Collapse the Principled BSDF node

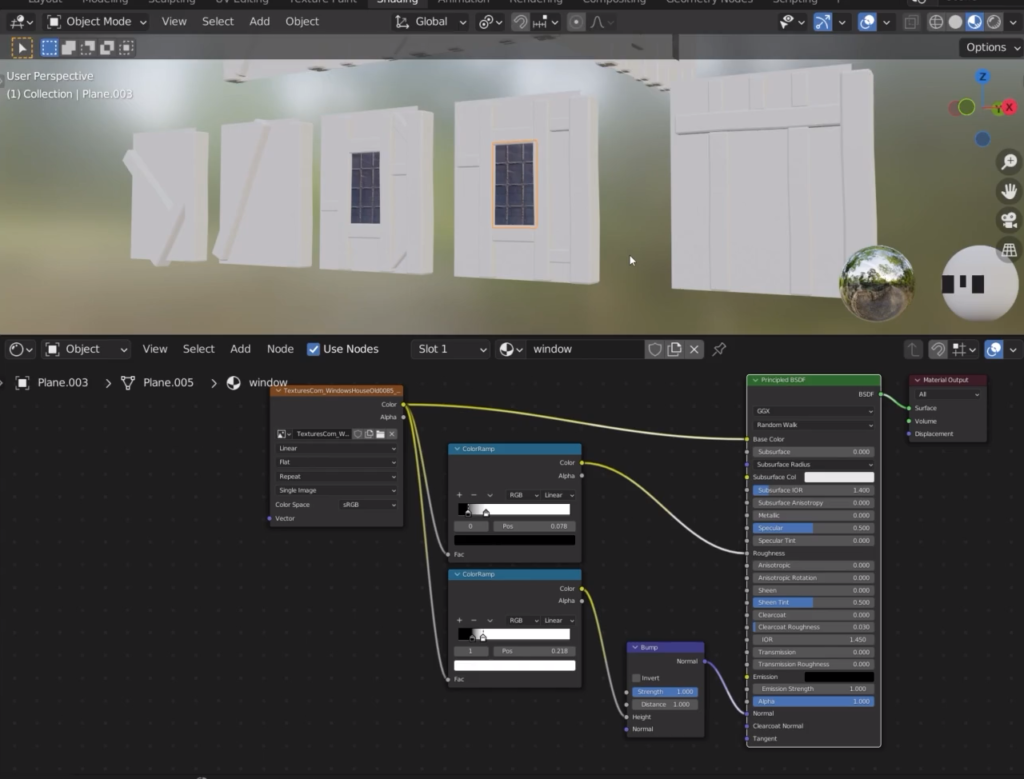pyautogui.click(x=756, y=380)
